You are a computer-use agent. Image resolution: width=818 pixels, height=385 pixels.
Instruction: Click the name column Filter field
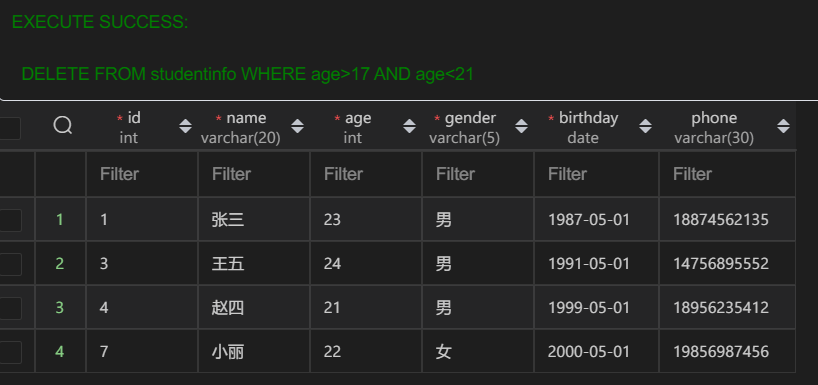pos(254,174)
